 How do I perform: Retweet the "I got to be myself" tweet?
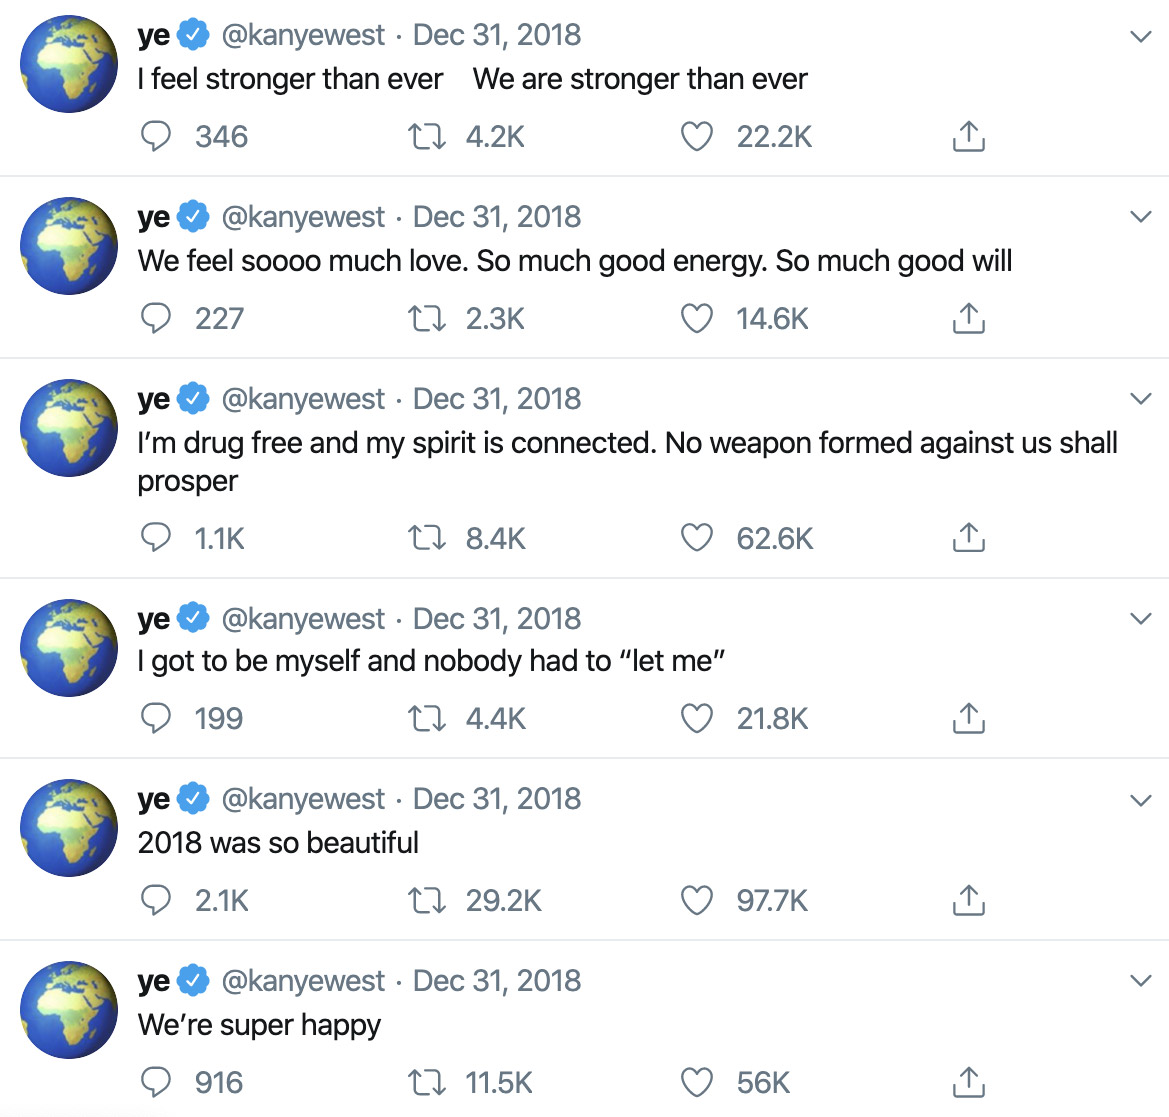pyautogui.click(x=427, y=718)
